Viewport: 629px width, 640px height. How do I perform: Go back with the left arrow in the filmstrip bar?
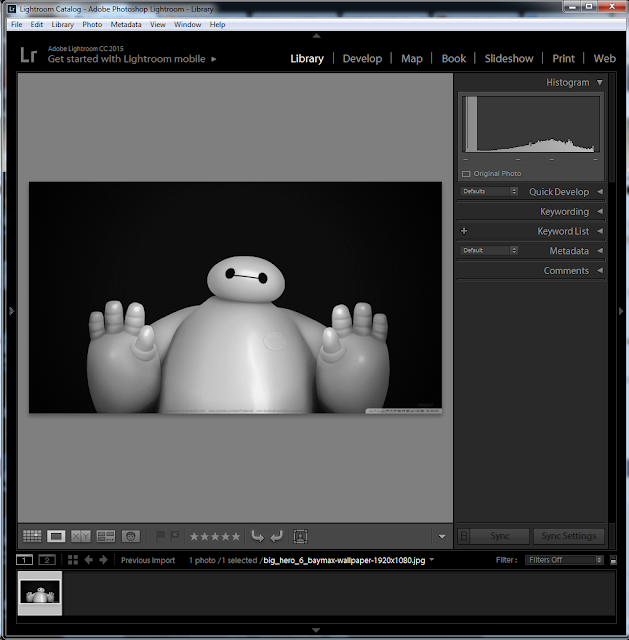tap(88, 560)
